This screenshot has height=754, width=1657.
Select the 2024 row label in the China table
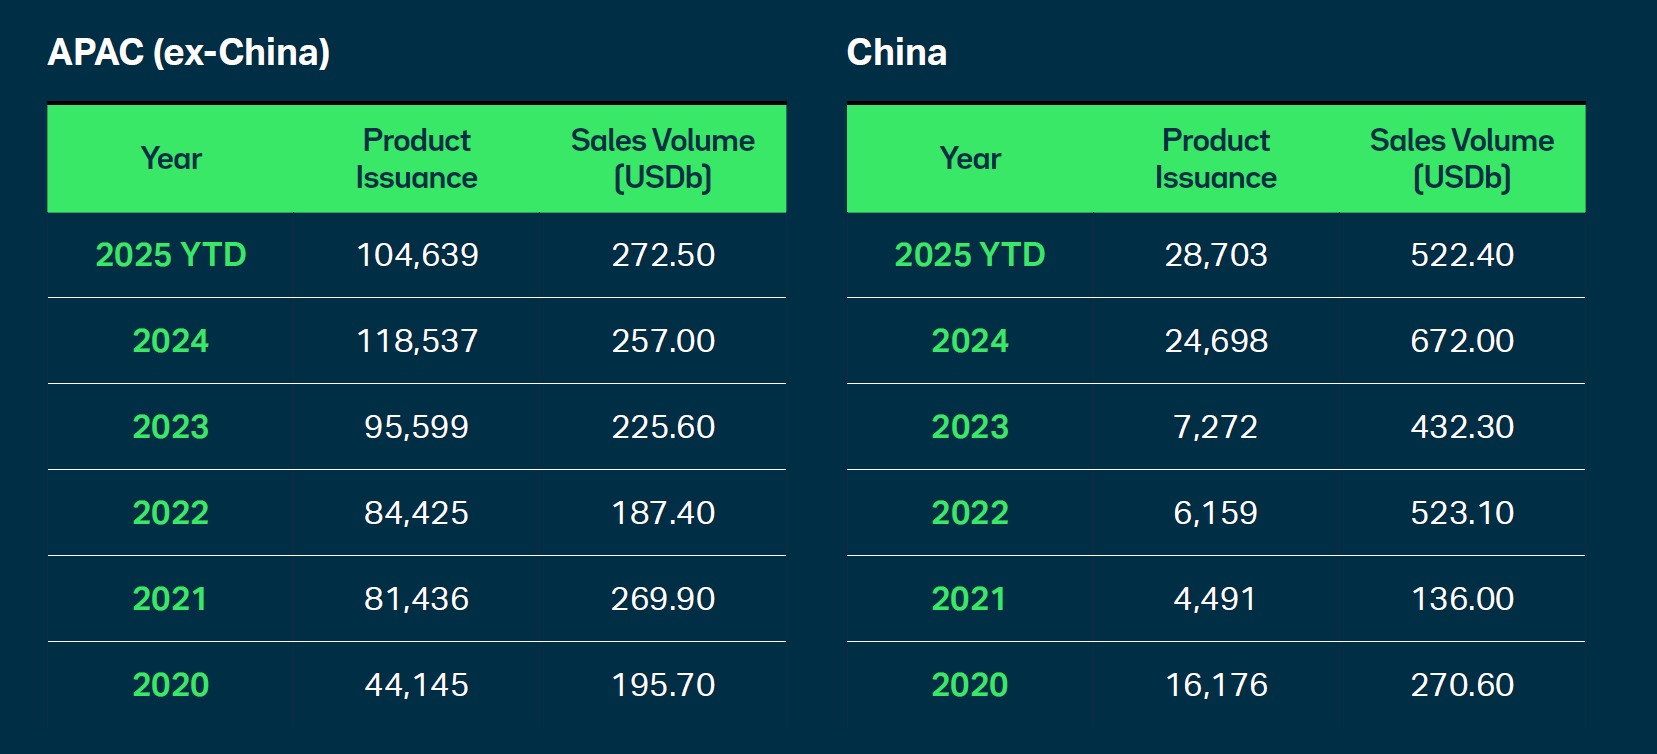click(970, 341)
